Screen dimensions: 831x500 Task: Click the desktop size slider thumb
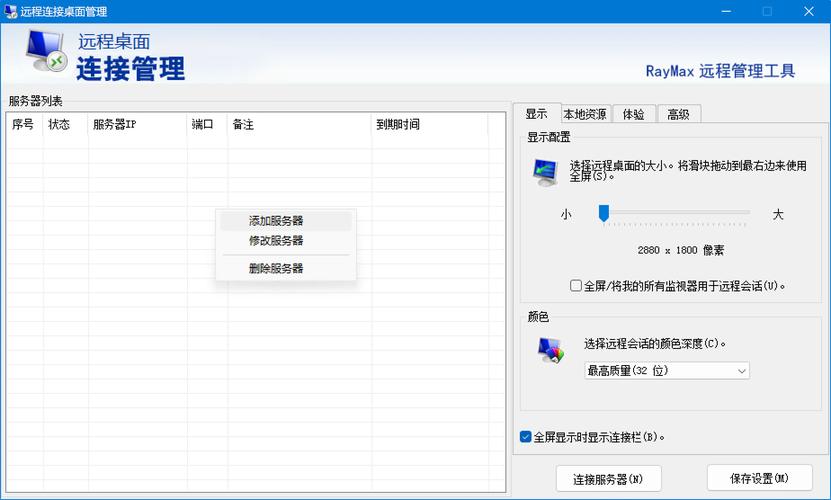pyautogui.click(x=604, y=213)
